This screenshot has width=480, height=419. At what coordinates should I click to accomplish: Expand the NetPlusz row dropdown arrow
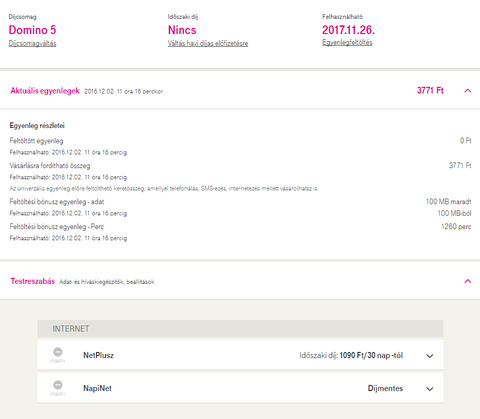(430, 356)
